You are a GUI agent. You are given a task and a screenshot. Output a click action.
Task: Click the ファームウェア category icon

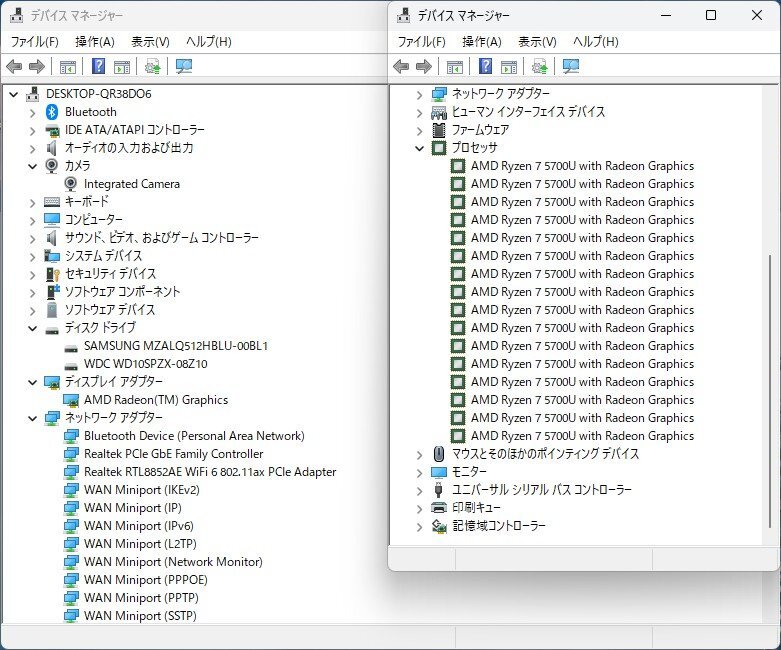pyautogui.click(x=439, y=130)
